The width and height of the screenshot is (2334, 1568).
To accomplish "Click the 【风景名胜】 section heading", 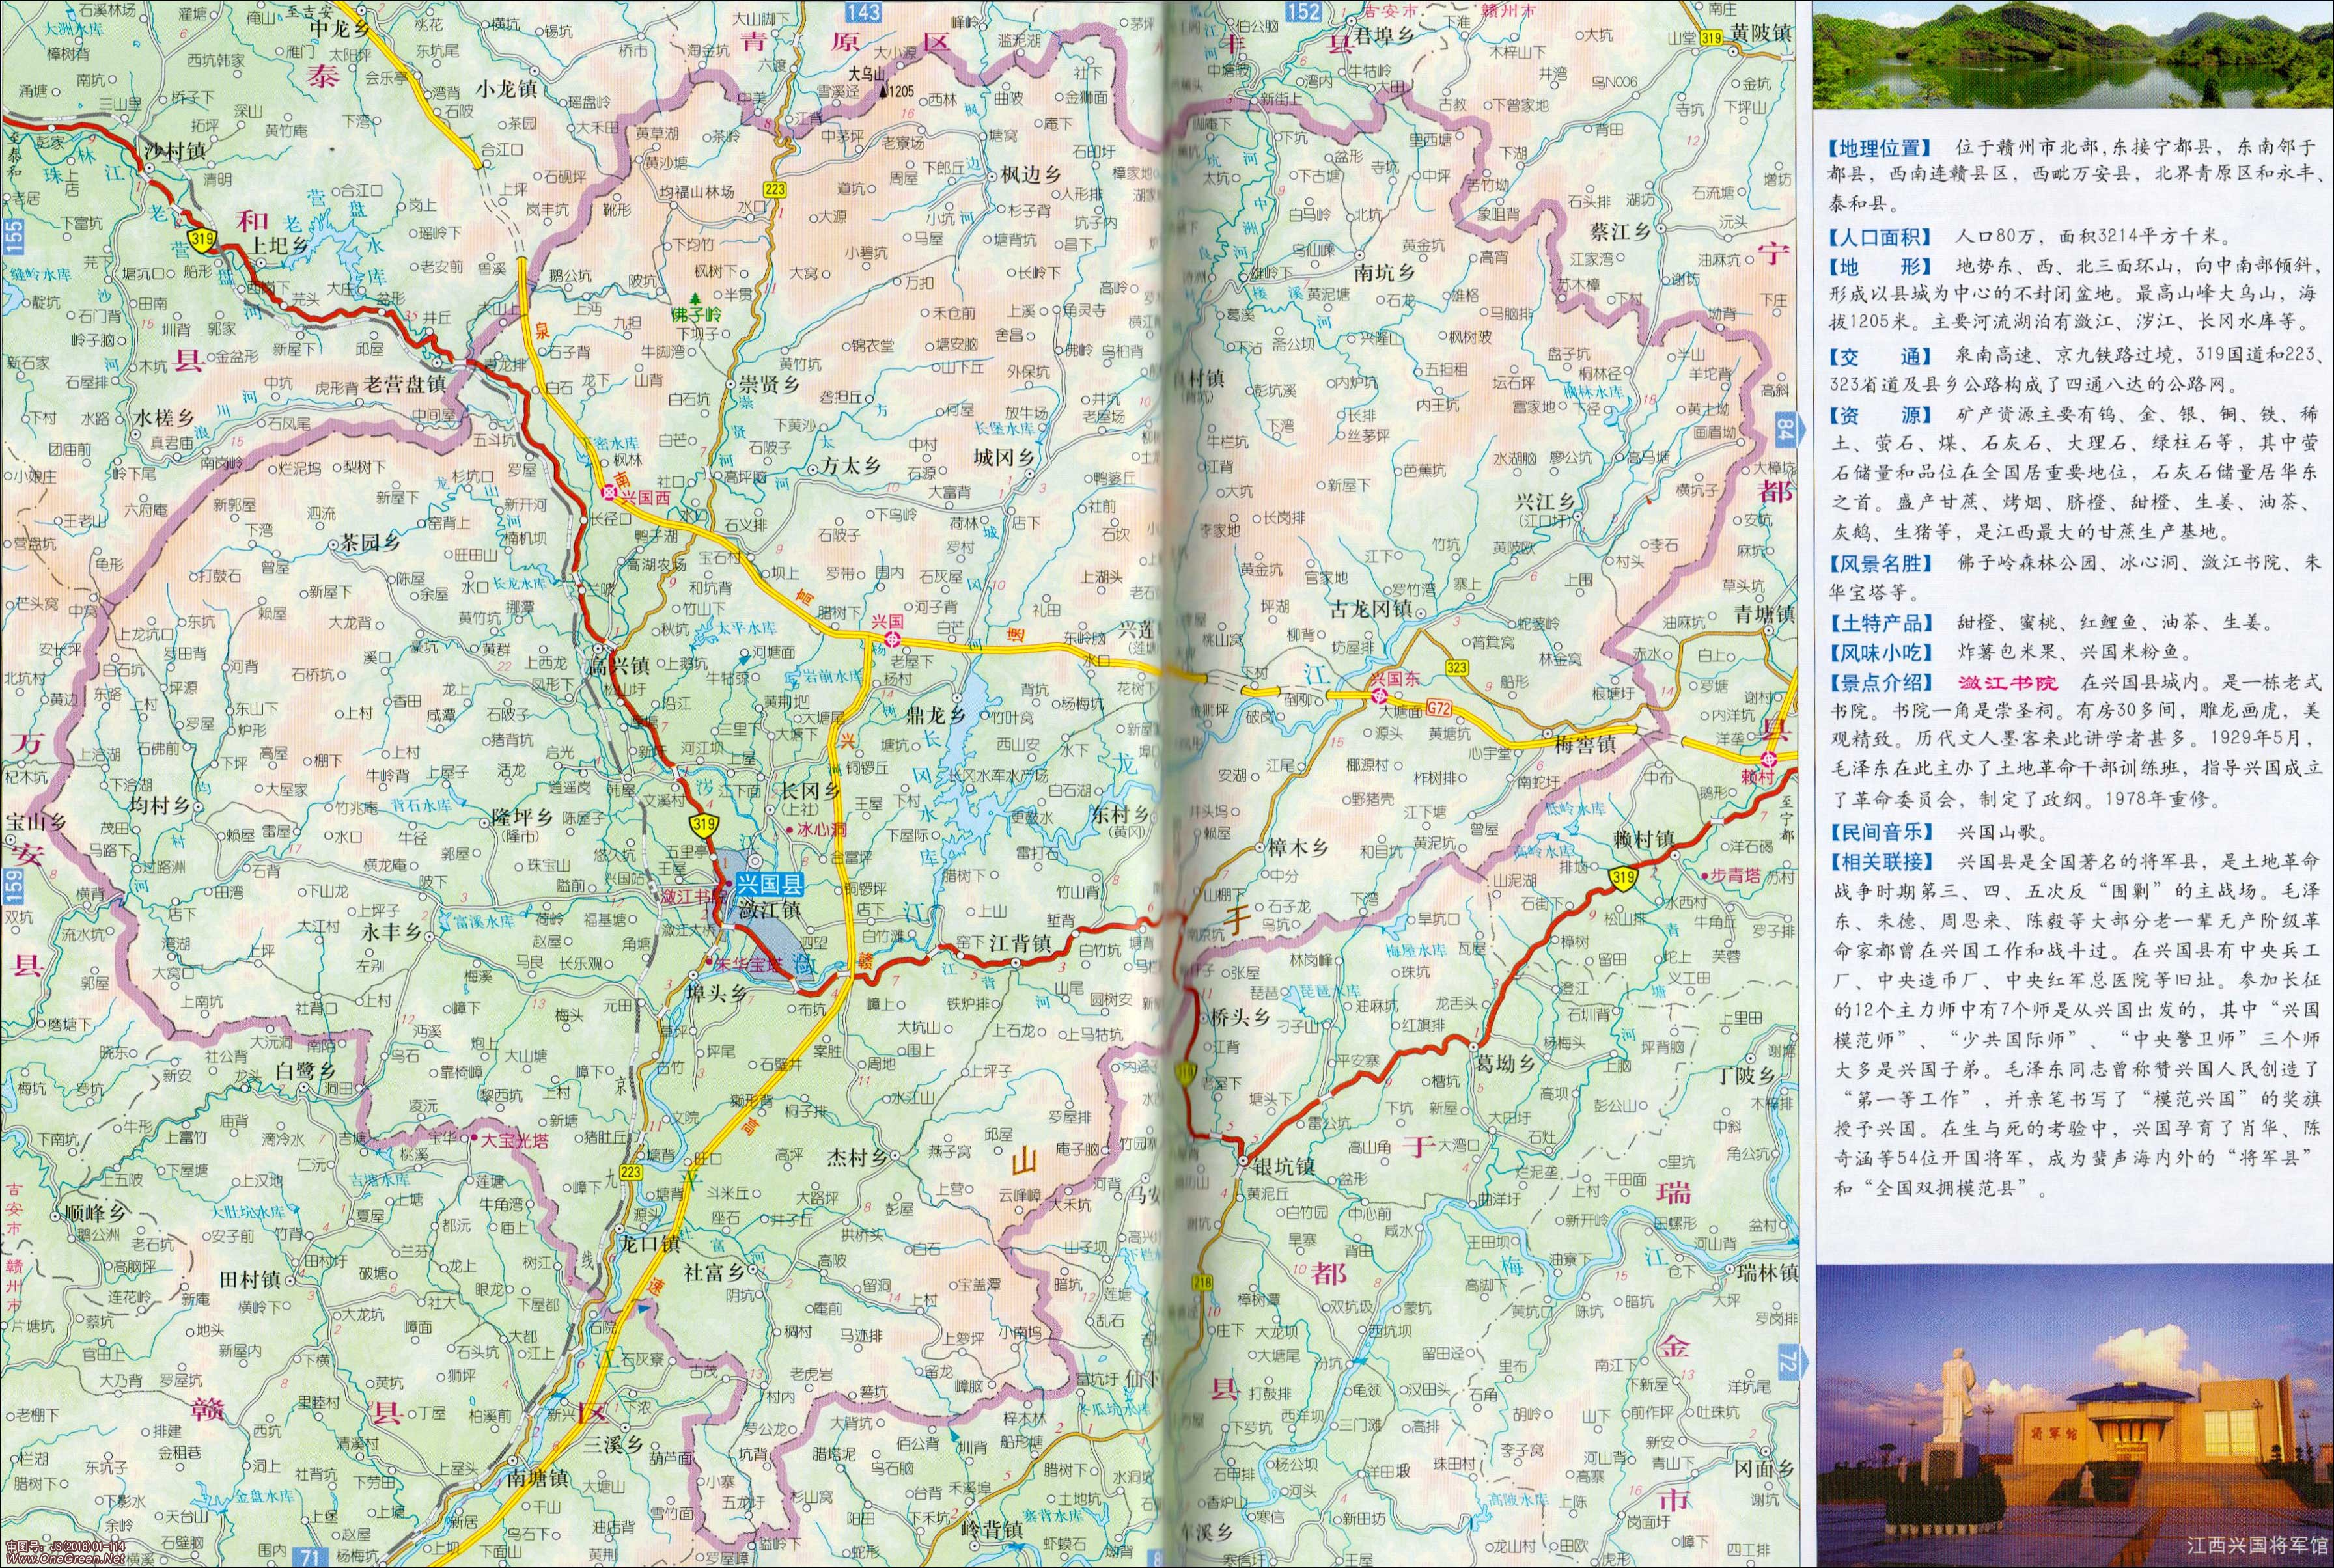I will (x=1879, y=563).
